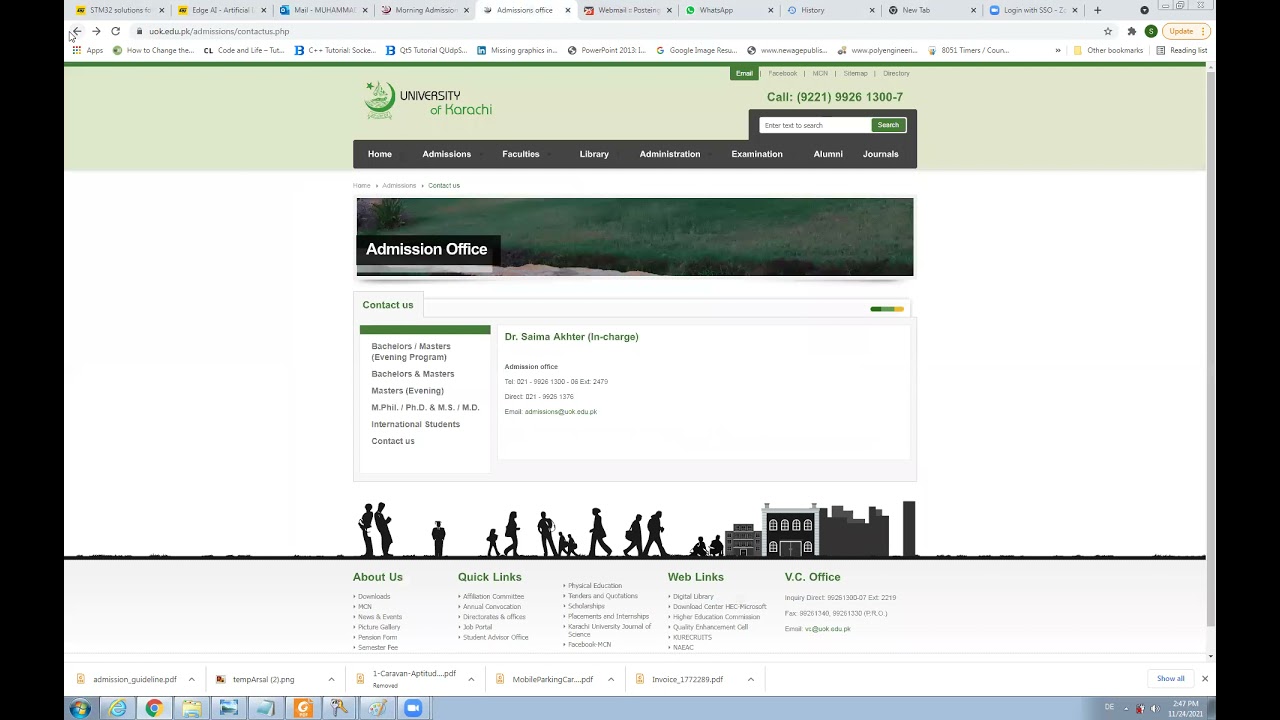This screenshot has width=1280, height=720.
Task: Click the Update button in Chrome toolbar
Action: (1185, 31)
